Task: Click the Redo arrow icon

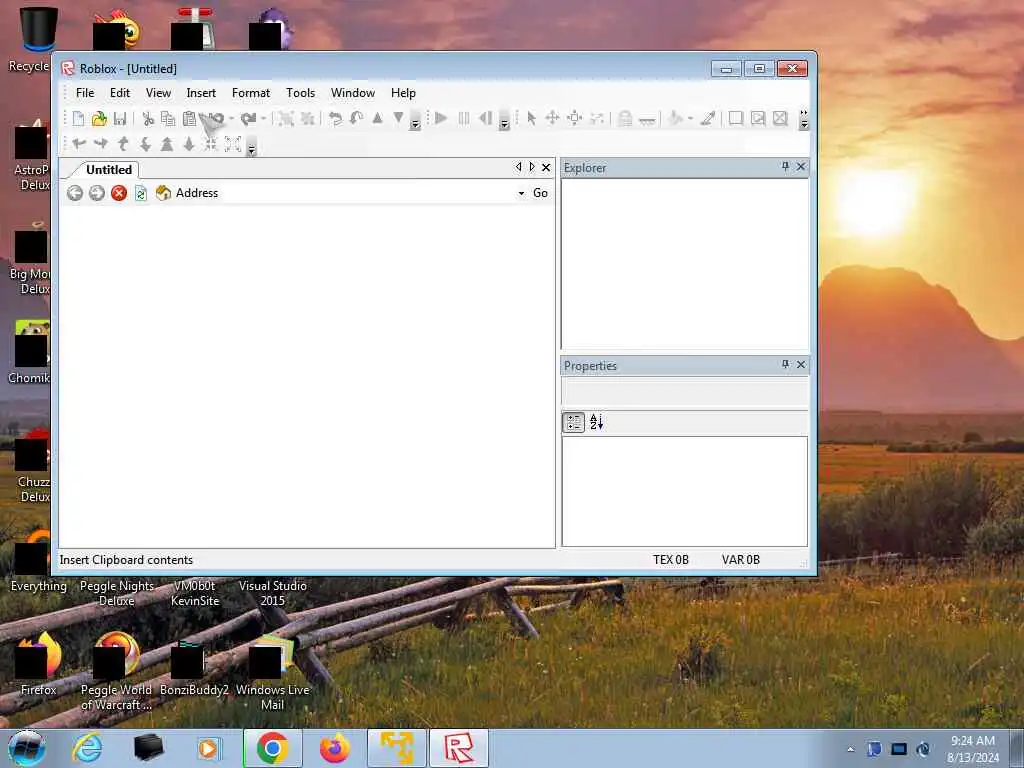Action: pos(248,118)
